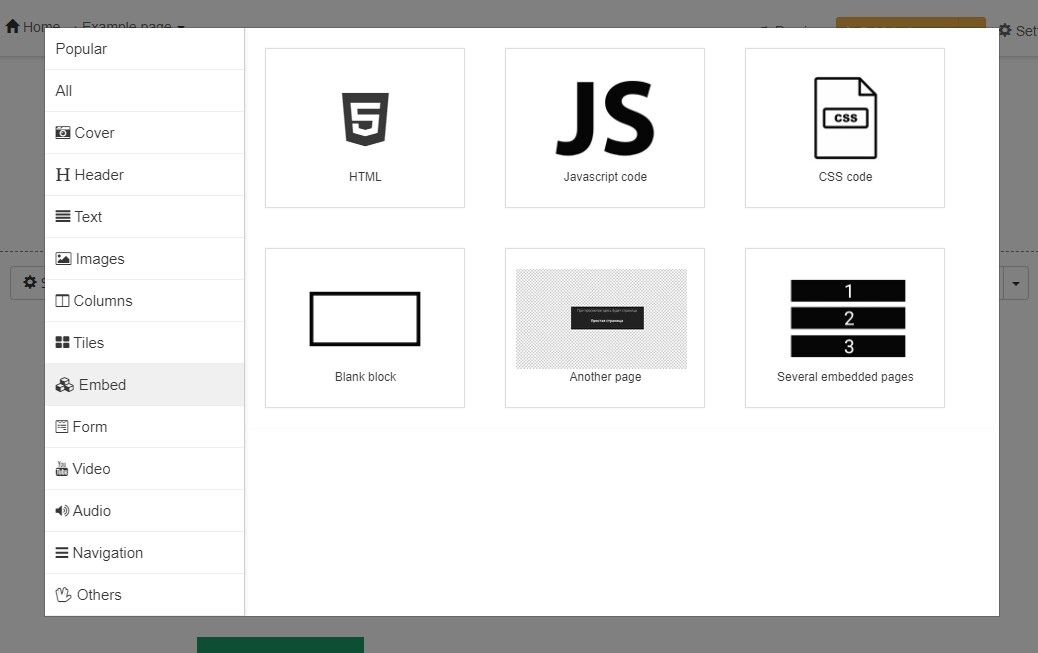This screenshot has height=653, width=1038.
Task: Add the HTML block with HTML5 logo
Action: pyautogui.click(x=365, y=128)
